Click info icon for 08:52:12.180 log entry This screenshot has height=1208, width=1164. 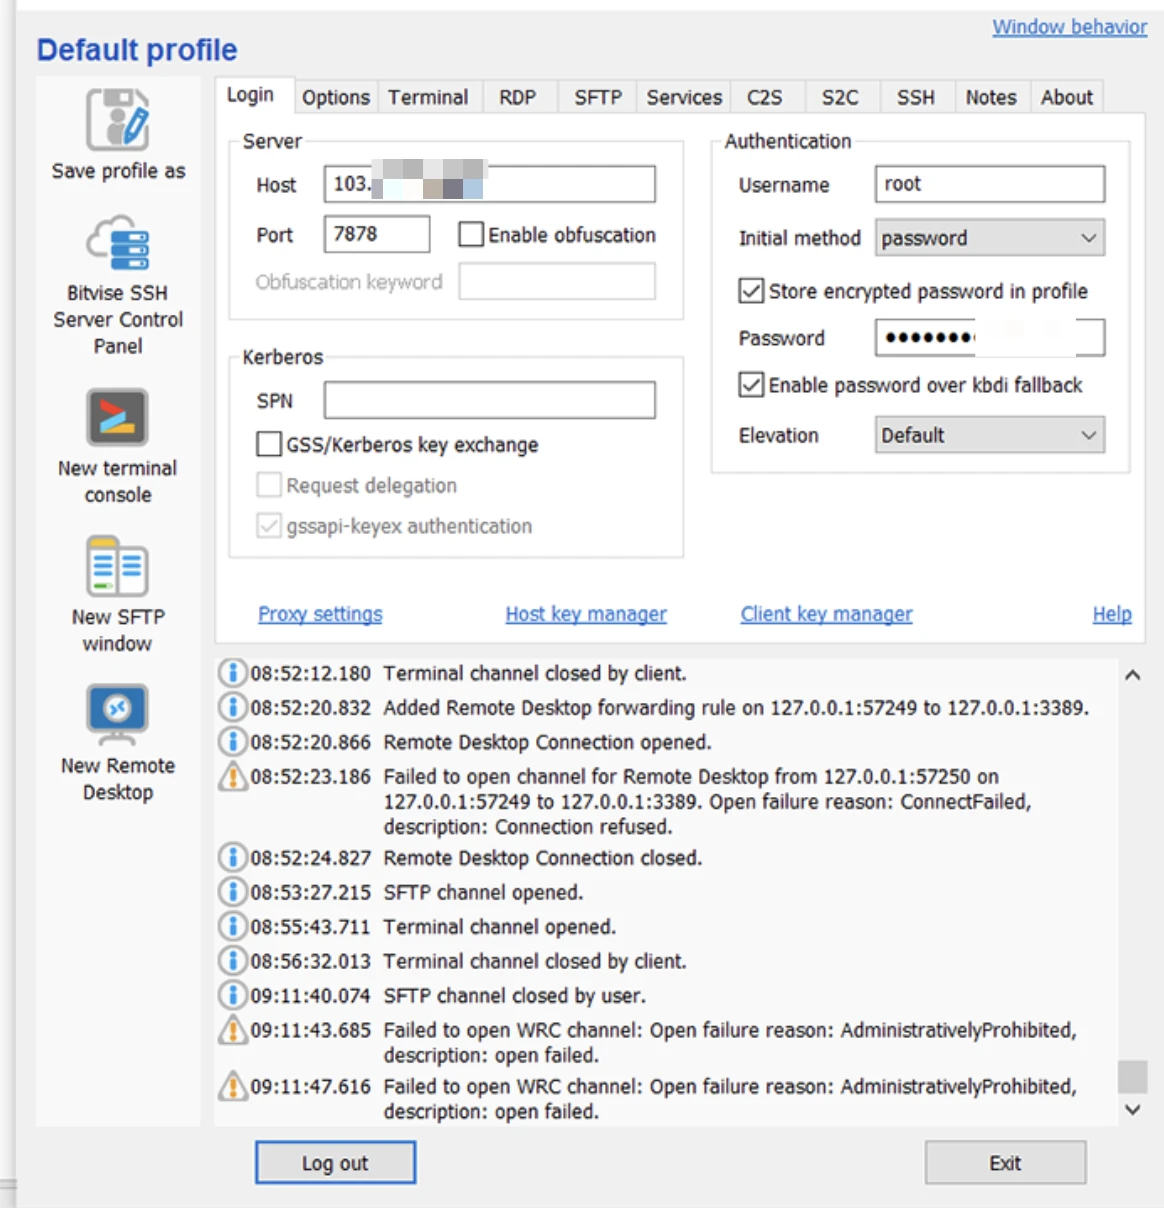pyautogui.click(x=232, y=673)
